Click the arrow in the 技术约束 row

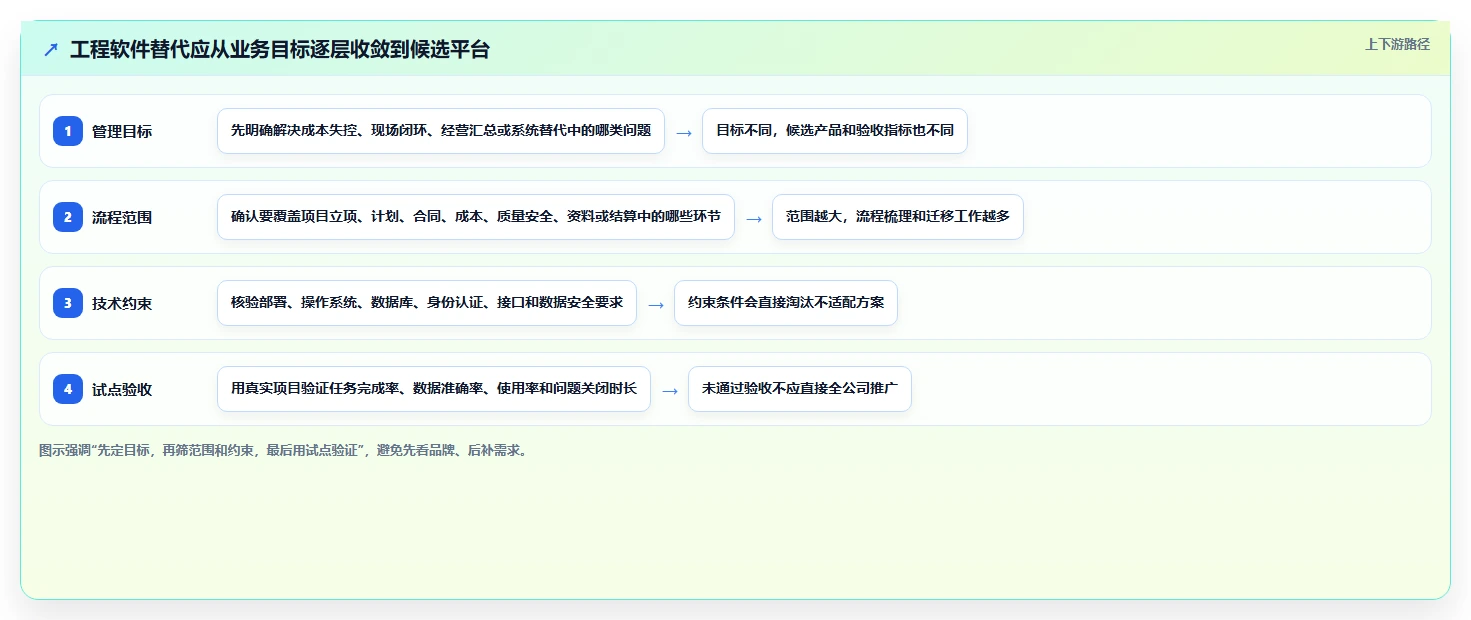(656, 304)
